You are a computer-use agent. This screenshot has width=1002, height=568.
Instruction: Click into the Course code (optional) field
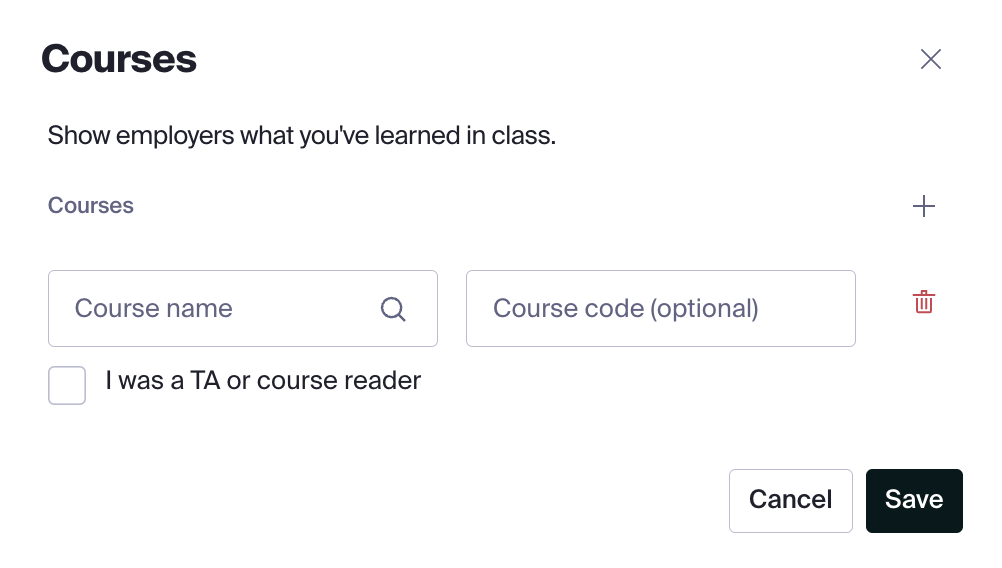(660, 309)
